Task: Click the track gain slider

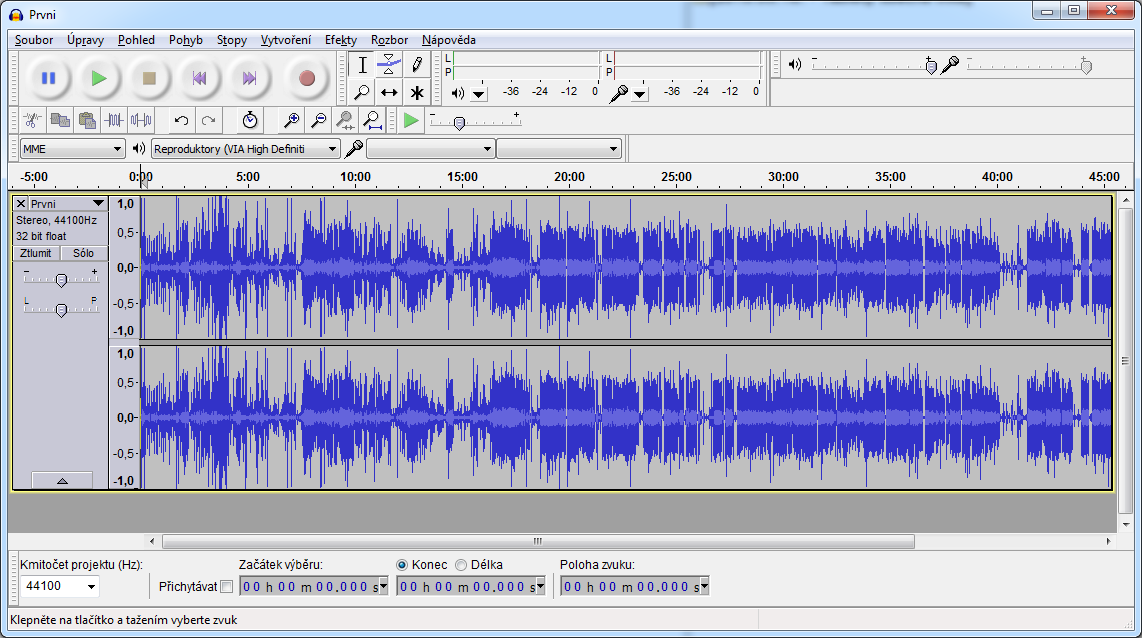Action: pos(61,279)
